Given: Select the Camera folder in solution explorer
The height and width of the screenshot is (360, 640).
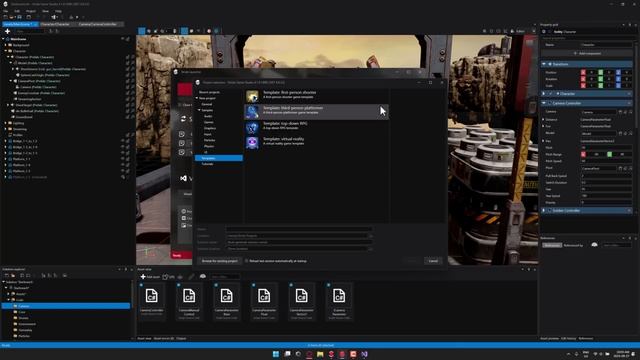Looking at the screenshot, I should 66,306.
